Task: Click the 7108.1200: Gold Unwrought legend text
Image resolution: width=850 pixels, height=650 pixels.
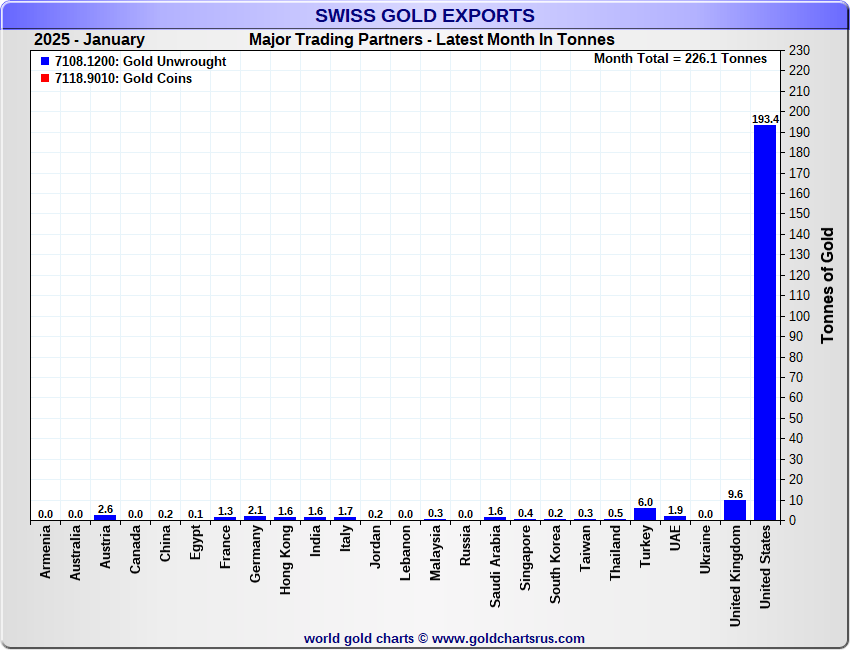Action: click(141, 62)
